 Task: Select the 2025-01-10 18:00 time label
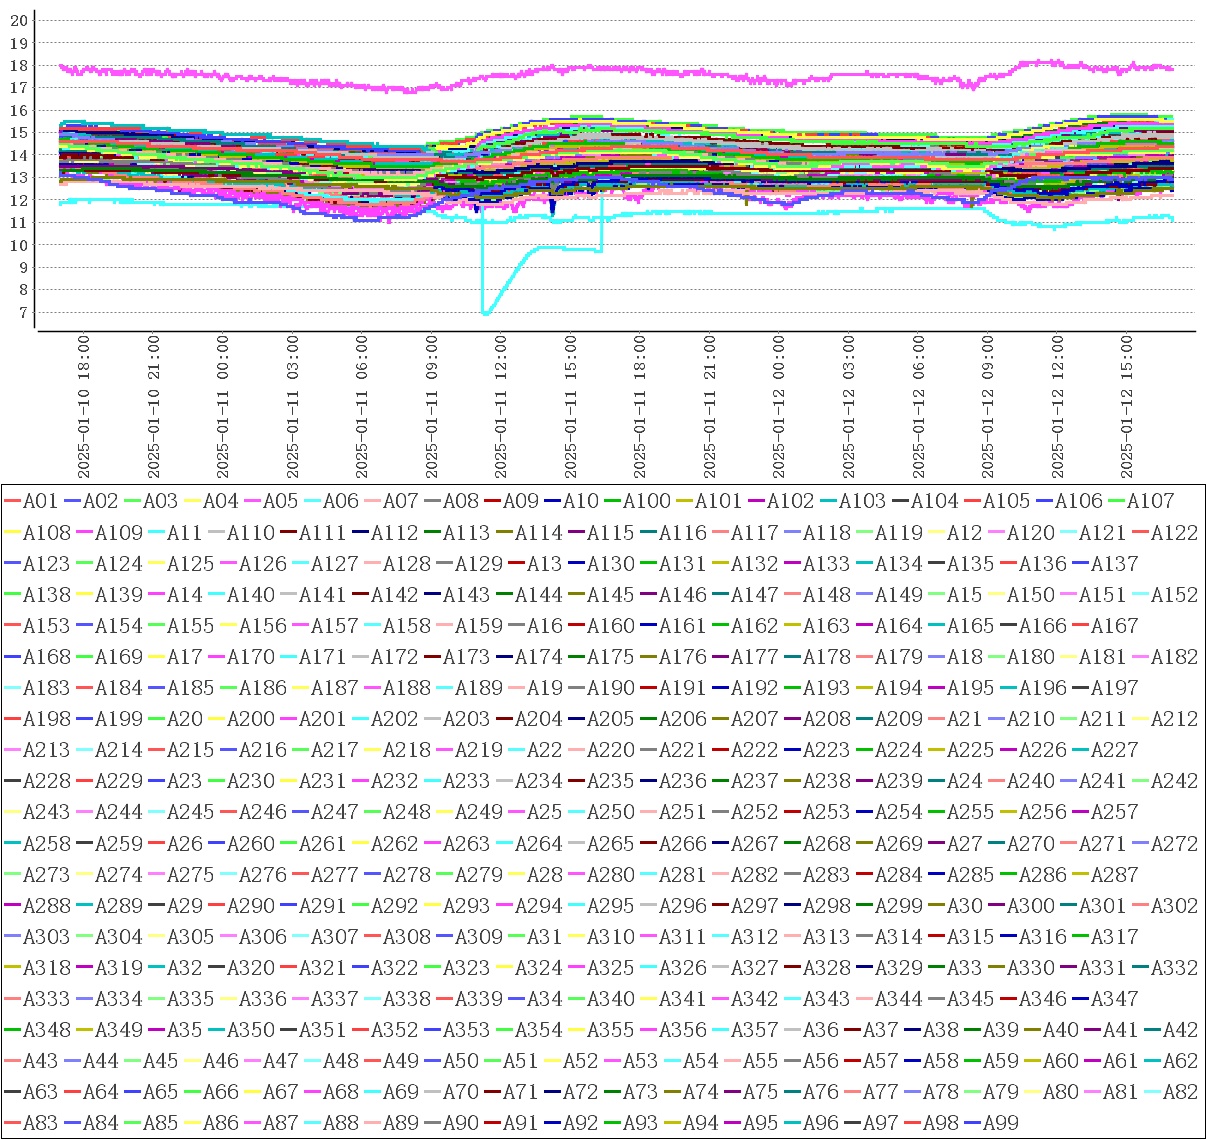tap(84, 407)
